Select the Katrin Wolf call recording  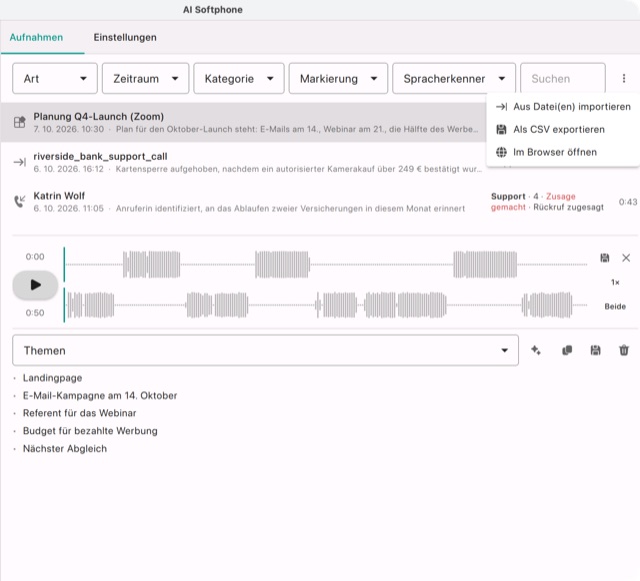point(320,202)
